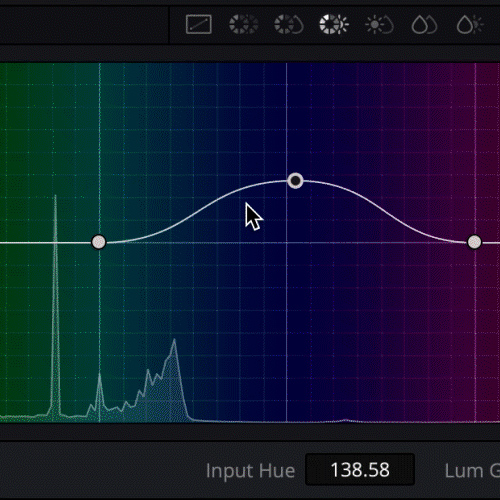Select the dark control point at curve peak
The width and height of the screenshot is (500, 500).
point(295,181)
